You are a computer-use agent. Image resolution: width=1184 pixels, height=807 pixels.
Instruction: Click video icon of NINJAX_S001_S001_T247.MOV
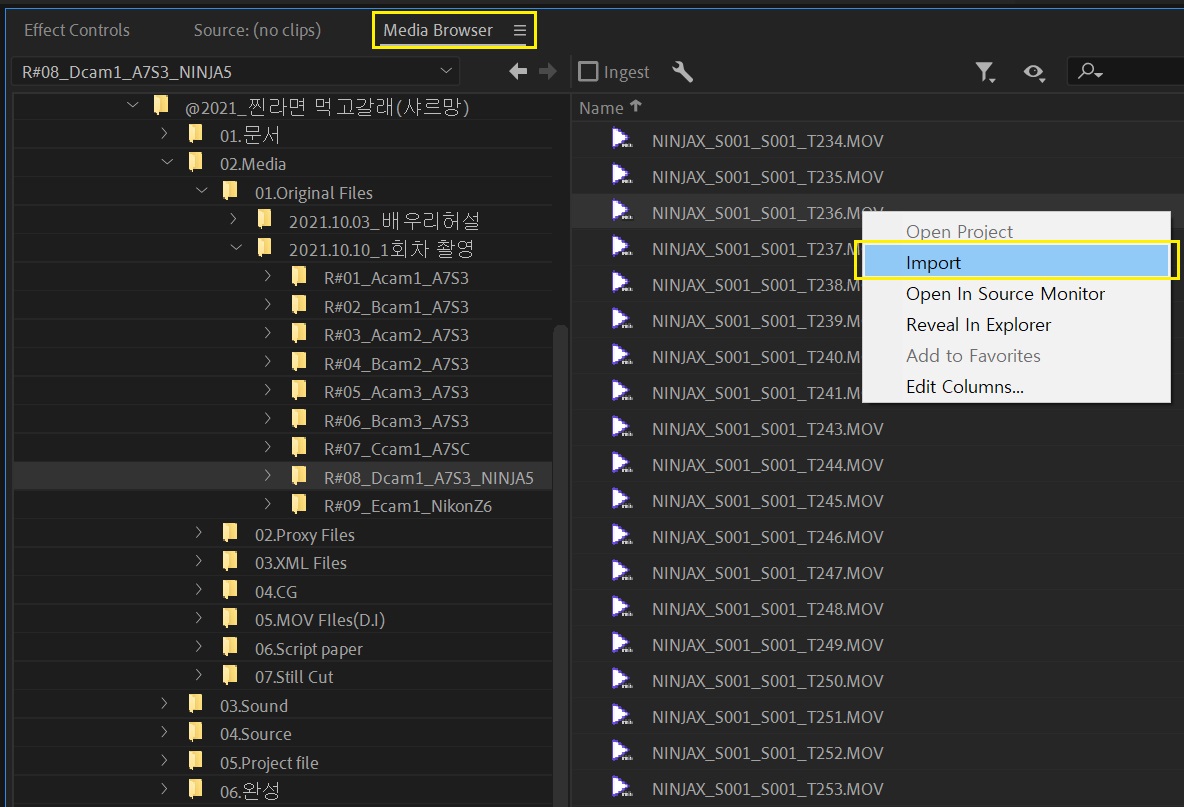click(x=621, y=572)
